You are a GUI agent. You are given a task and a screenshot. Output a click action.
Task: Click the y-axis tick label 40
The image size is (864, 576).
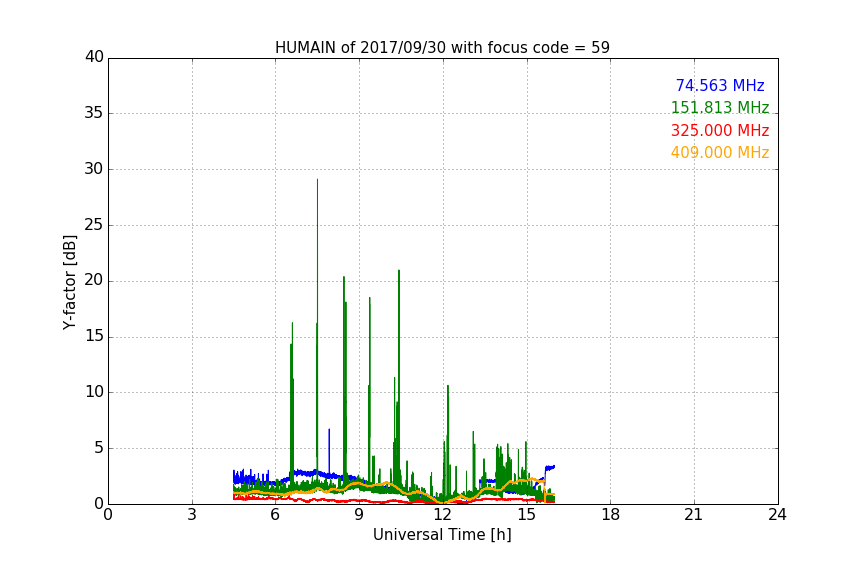[94, 57]
